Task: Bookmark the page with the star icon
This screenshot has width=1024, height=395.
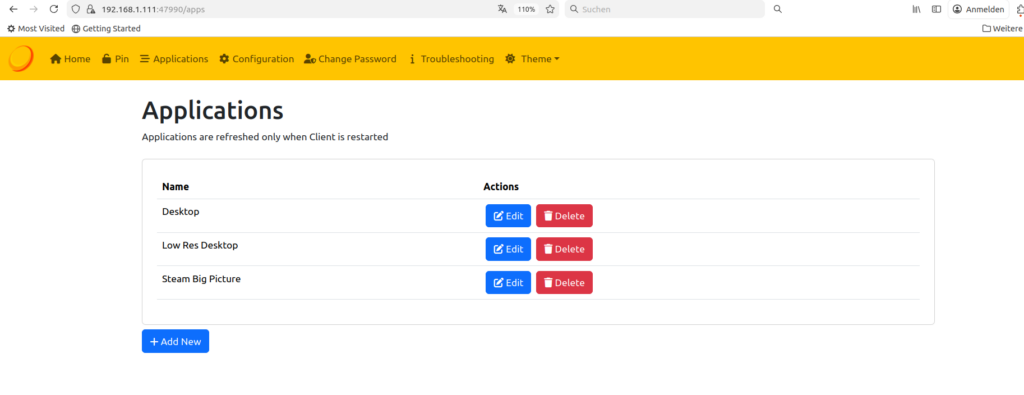Action: (551, 9)
